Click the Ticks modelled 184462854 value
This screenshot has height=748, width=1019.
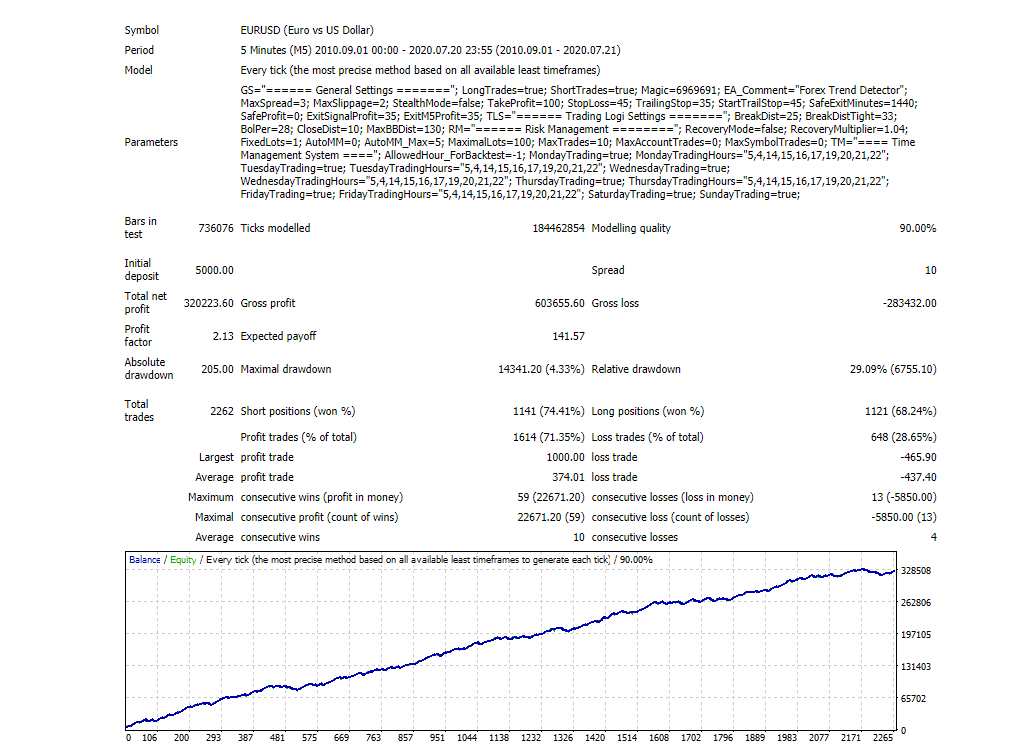coord(558,228)
